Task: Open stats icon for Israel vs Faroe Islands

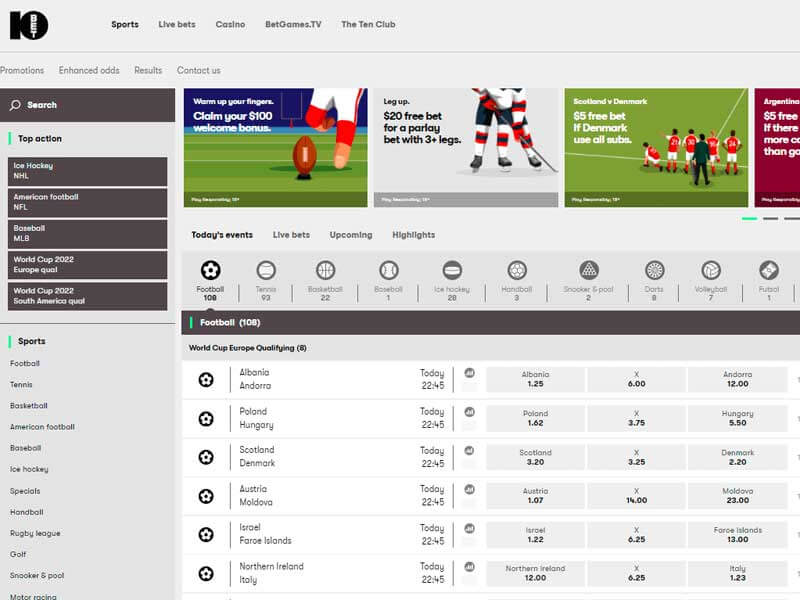Action: [469, 528]
